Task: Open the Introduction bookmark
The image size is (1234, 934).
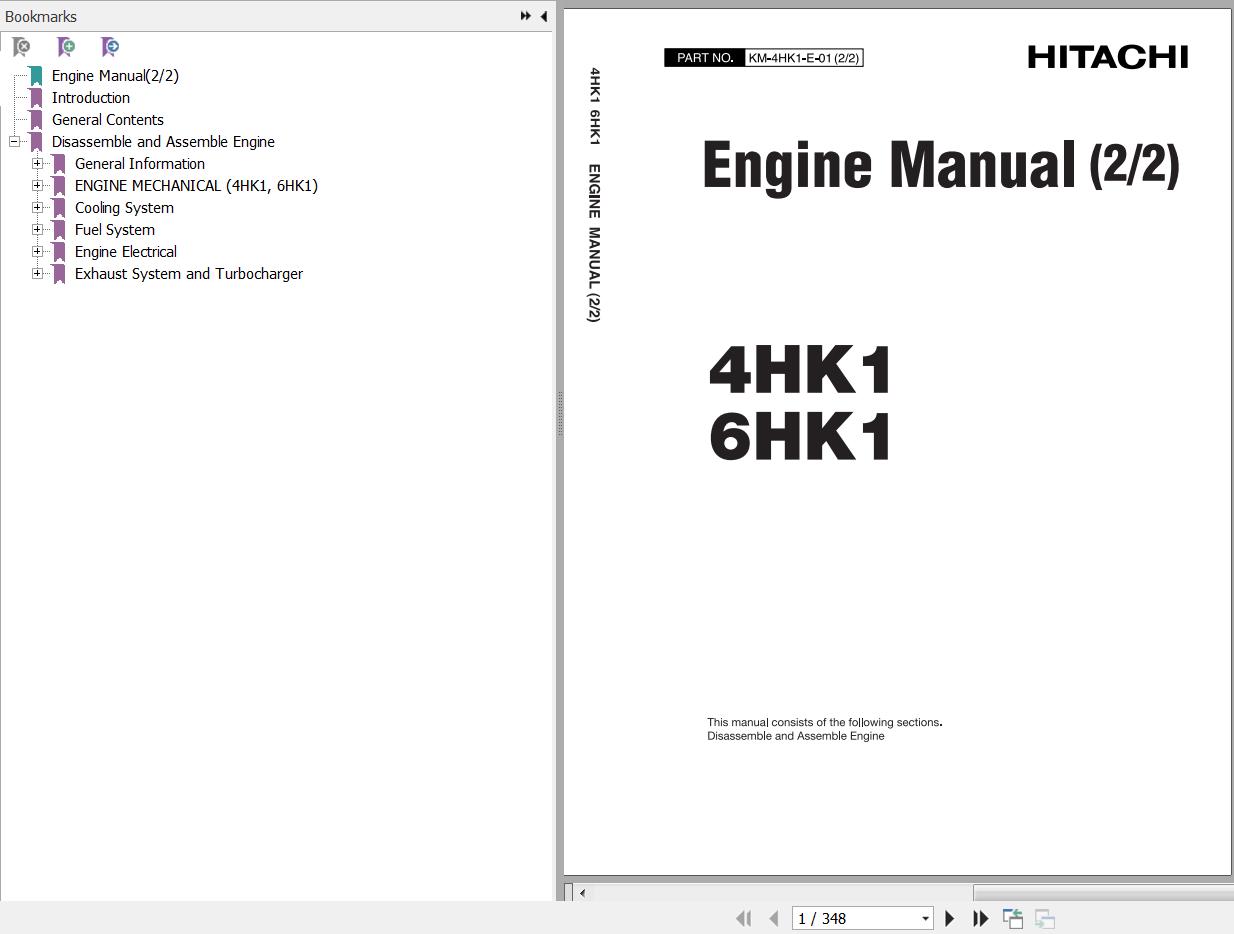Action: coord(91,98)
